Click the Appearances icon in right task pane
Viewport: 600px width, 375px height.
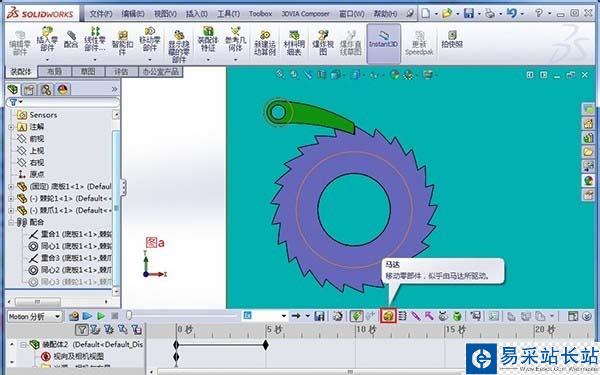tap(588, 180)
